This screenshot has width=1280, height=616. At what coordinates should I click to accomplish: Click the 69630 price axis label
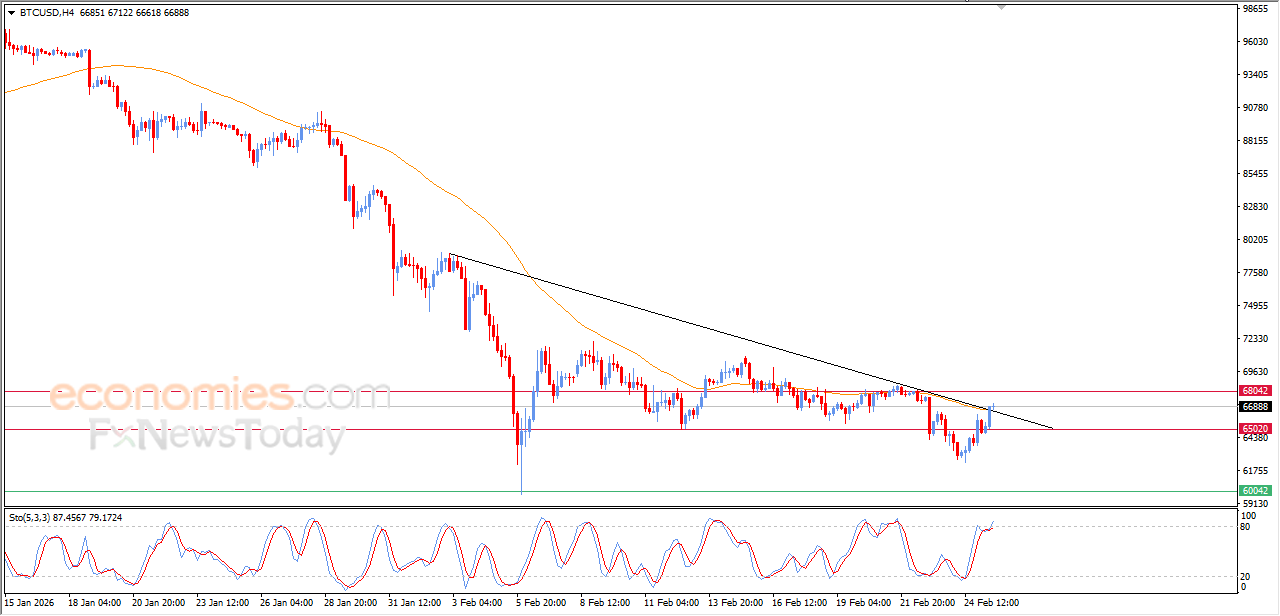[1256, 372]
